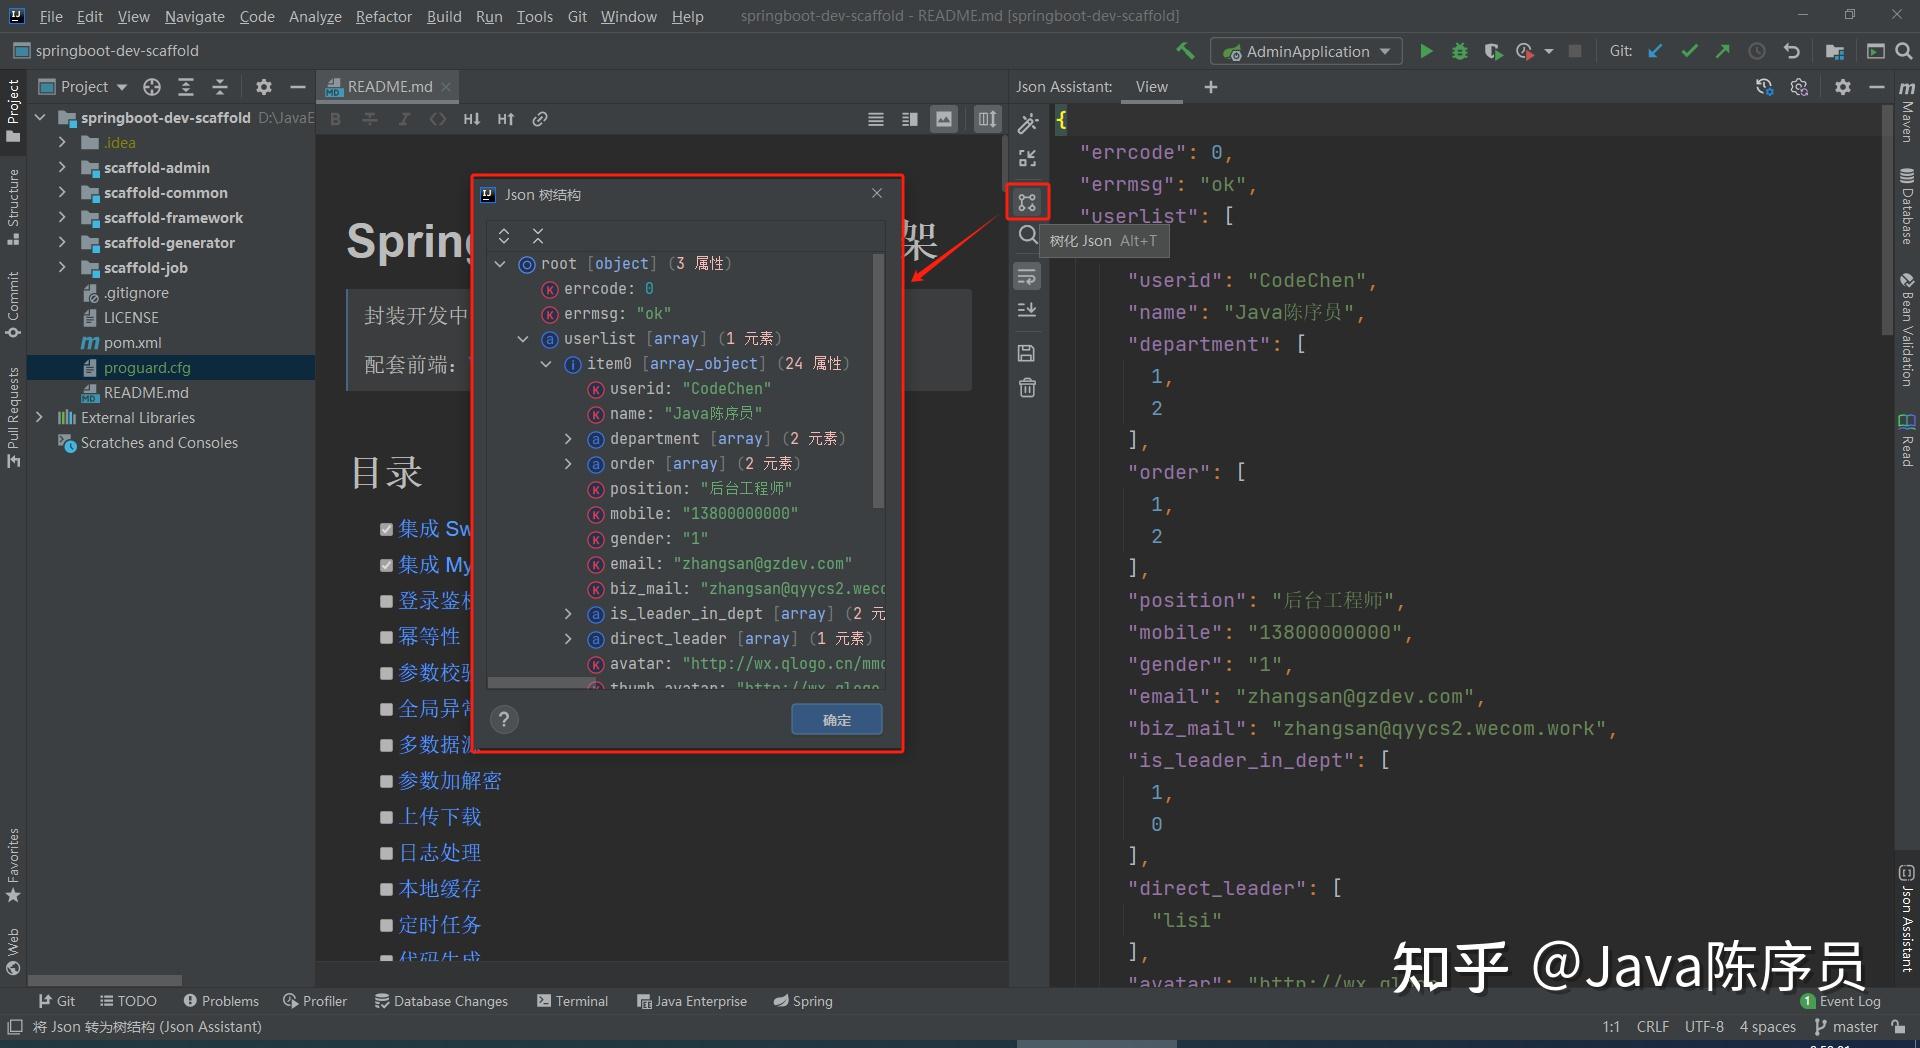The width and height of the screenshot is (1920, 1048).
Task: Check the 上传下载 checkbox in the 目录 list
Action: click(386, 817)
